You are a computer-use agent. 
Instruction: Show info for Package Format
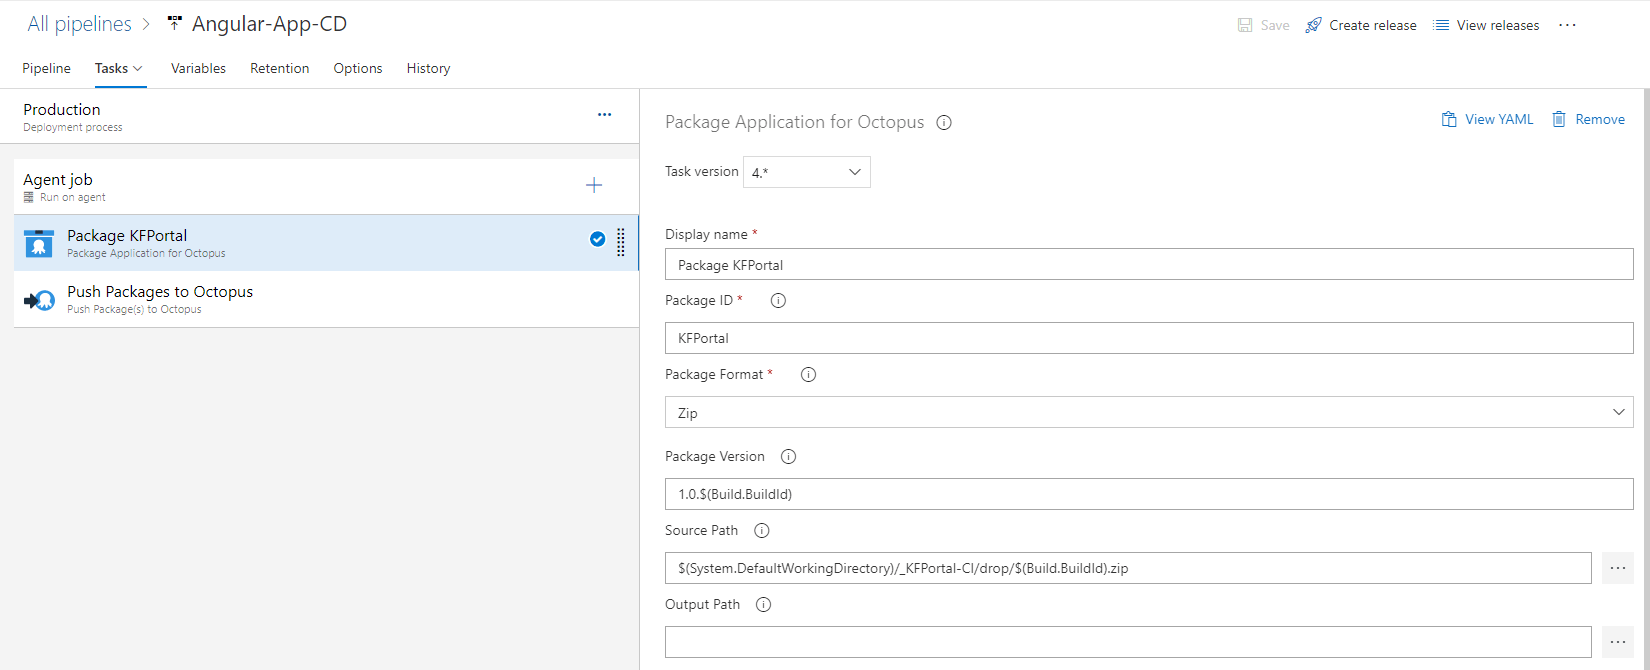point(808,374)
